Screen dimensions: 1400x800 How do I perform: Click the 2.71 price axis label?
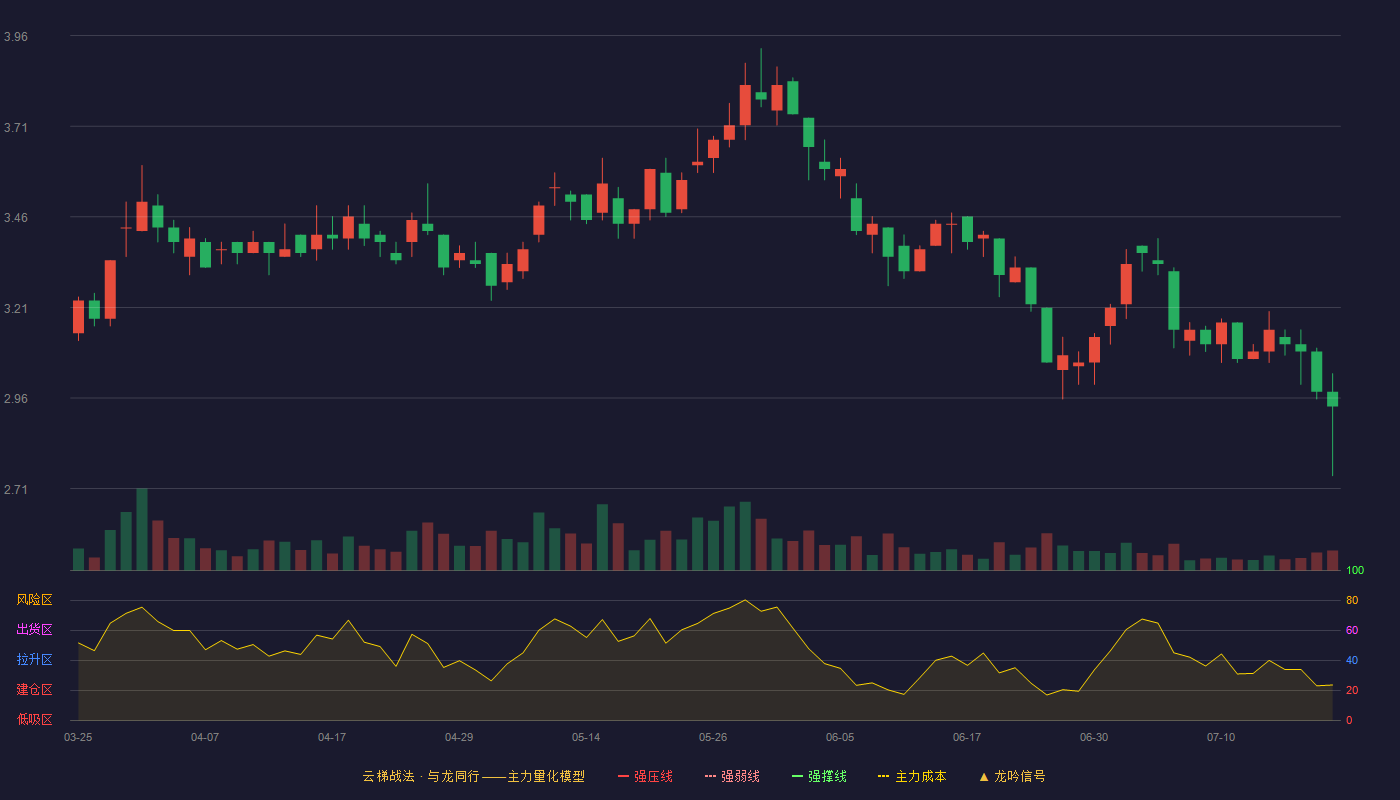click(x=16, y=490)
